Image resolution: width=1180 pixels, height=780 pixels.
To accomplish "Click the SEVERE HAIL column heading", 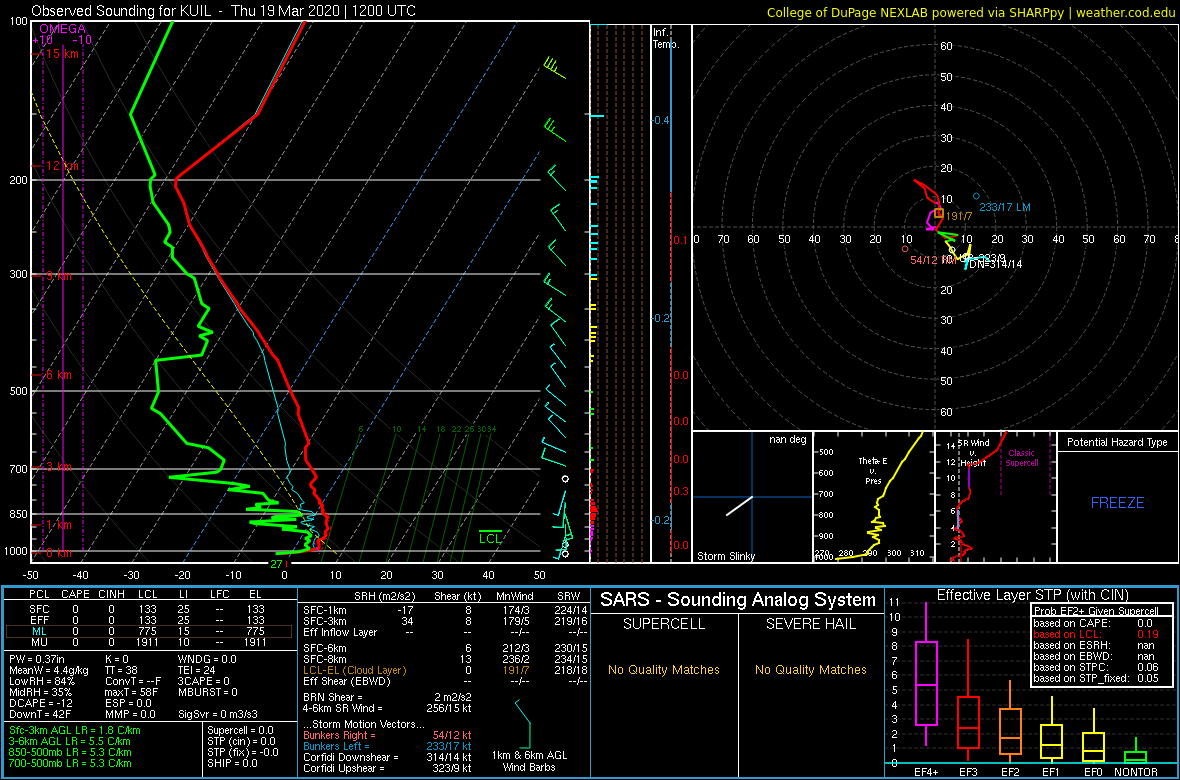I will point(812,625).
